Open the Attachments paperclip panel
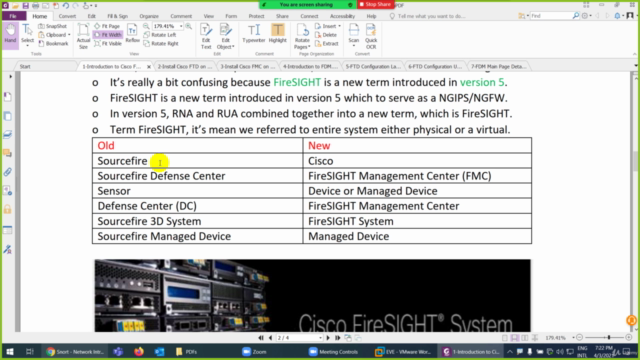The image size is (640, 360). tap(7, 172)
